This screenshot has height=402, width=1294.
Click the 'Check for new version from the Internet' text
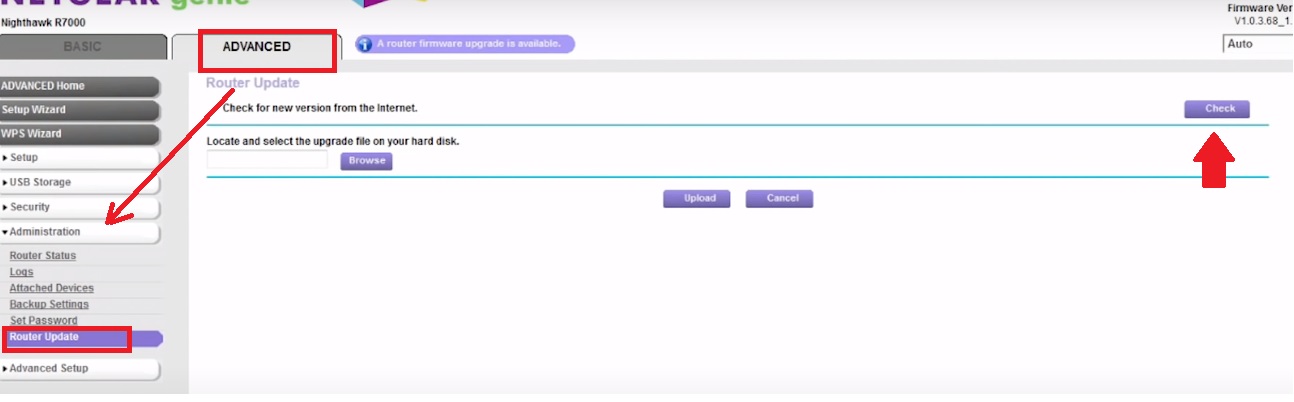320,107
